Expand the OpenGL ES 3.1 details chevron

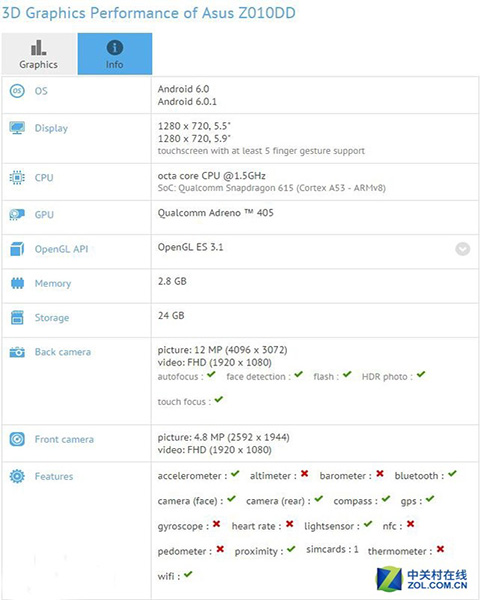[463, 249]
